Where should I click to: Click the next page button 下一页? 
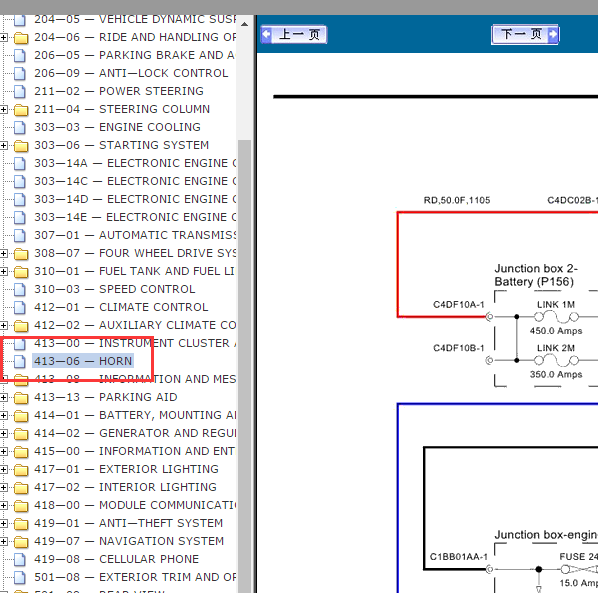click(525, 34)
